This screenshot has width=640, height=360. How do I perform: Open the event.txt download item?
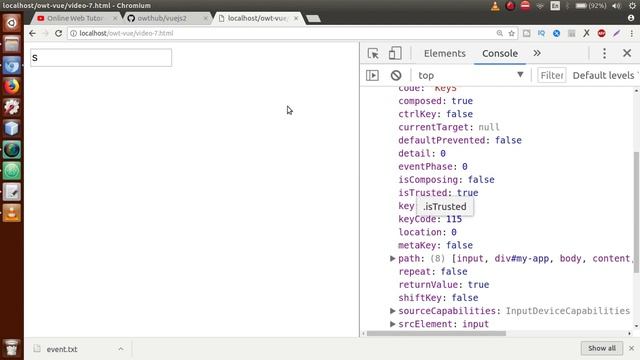(61, 349)
